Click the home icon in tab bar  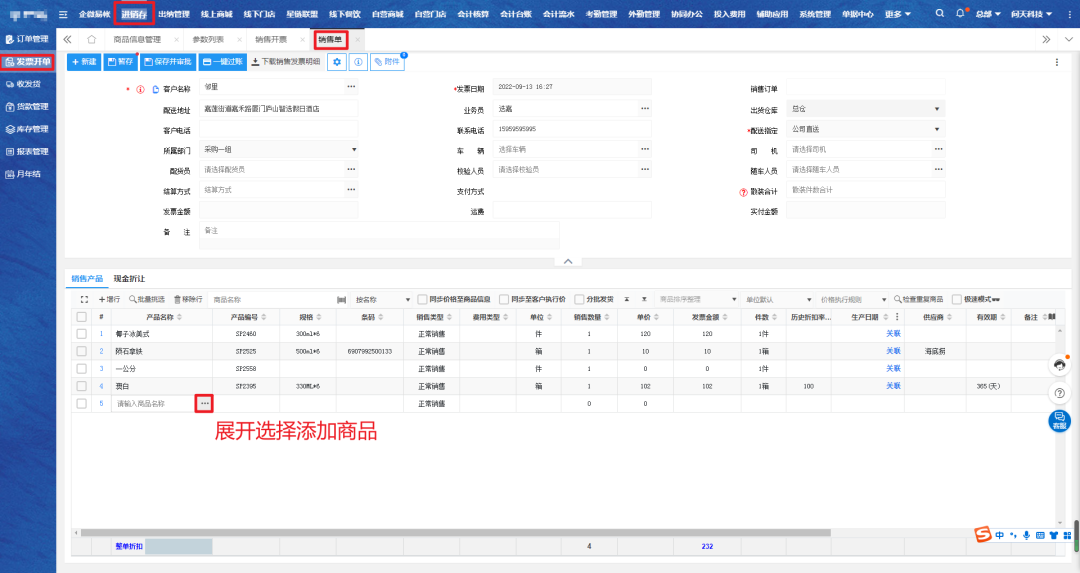[92, 39]
